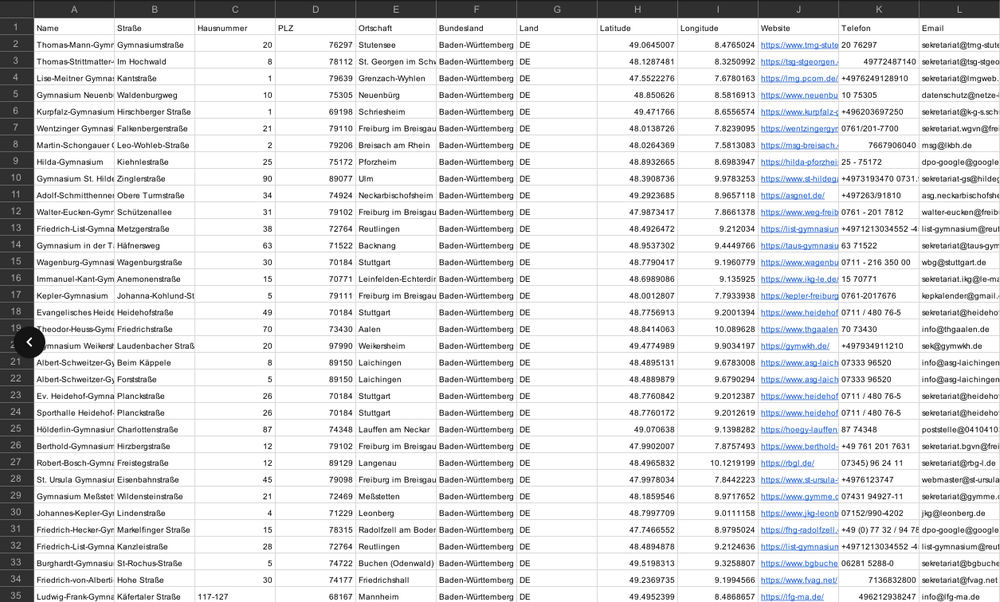1000x602 pixels.
Task: Select the street cell 'Schützenallee'
Action: click(154, 212)
